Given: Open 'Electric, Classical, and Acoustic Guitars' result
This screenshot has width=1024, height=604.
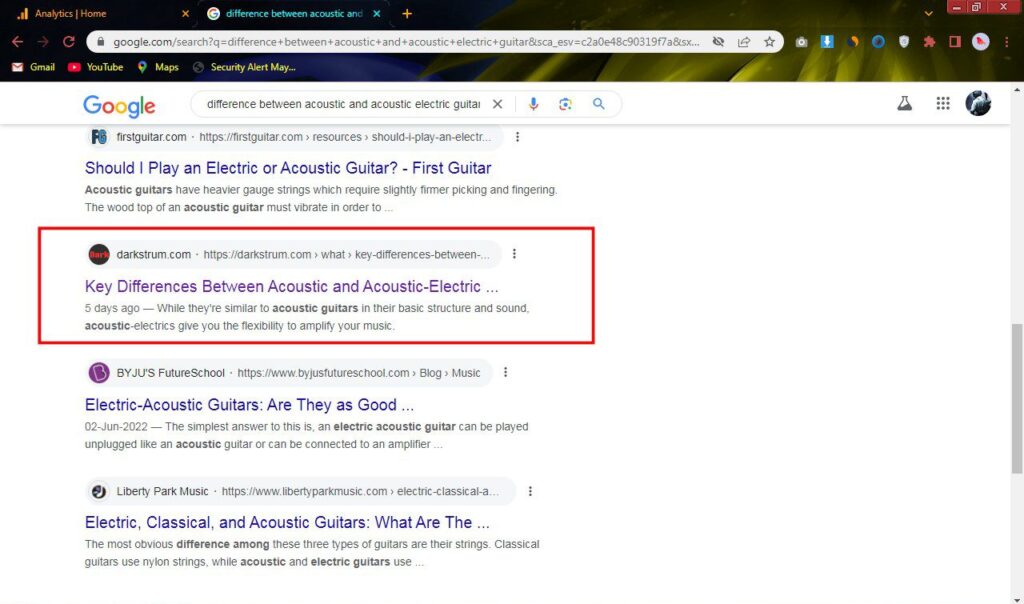Looking at the screenshot, I should click(x=287, y=522).
